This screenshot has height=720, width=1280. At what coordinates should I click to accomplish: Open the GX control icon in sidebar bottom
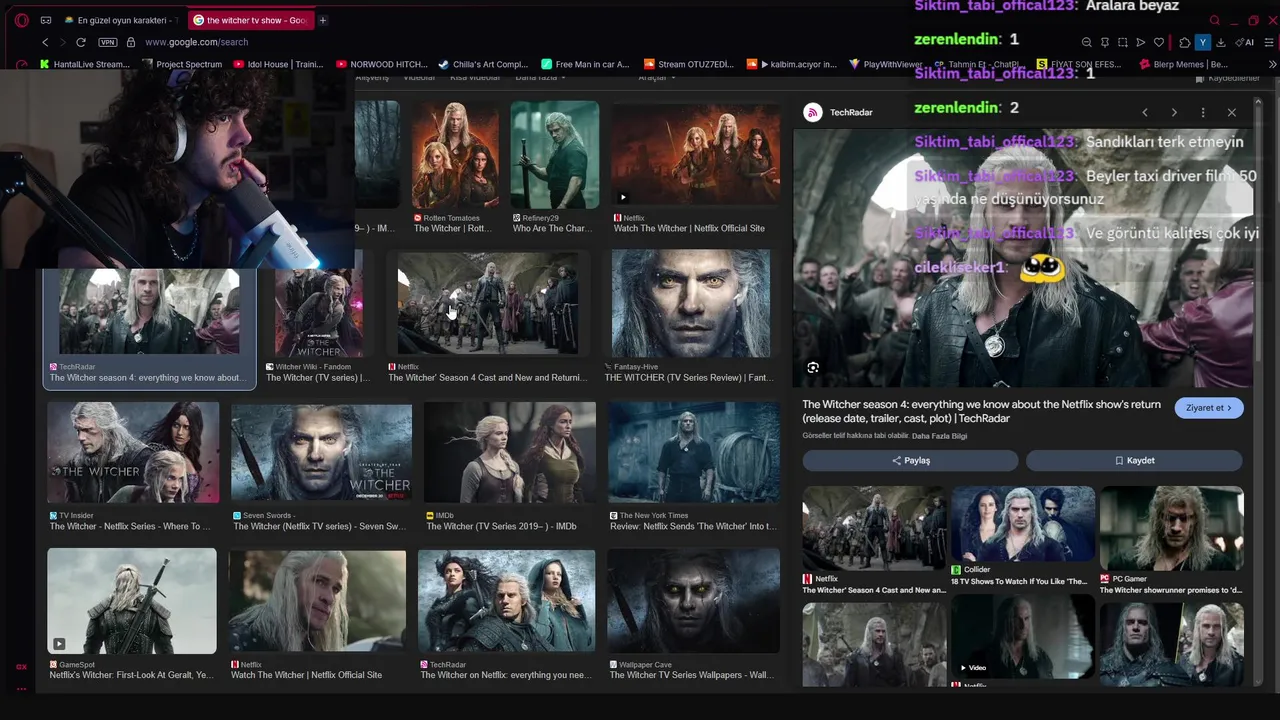[x=21, y=666]
